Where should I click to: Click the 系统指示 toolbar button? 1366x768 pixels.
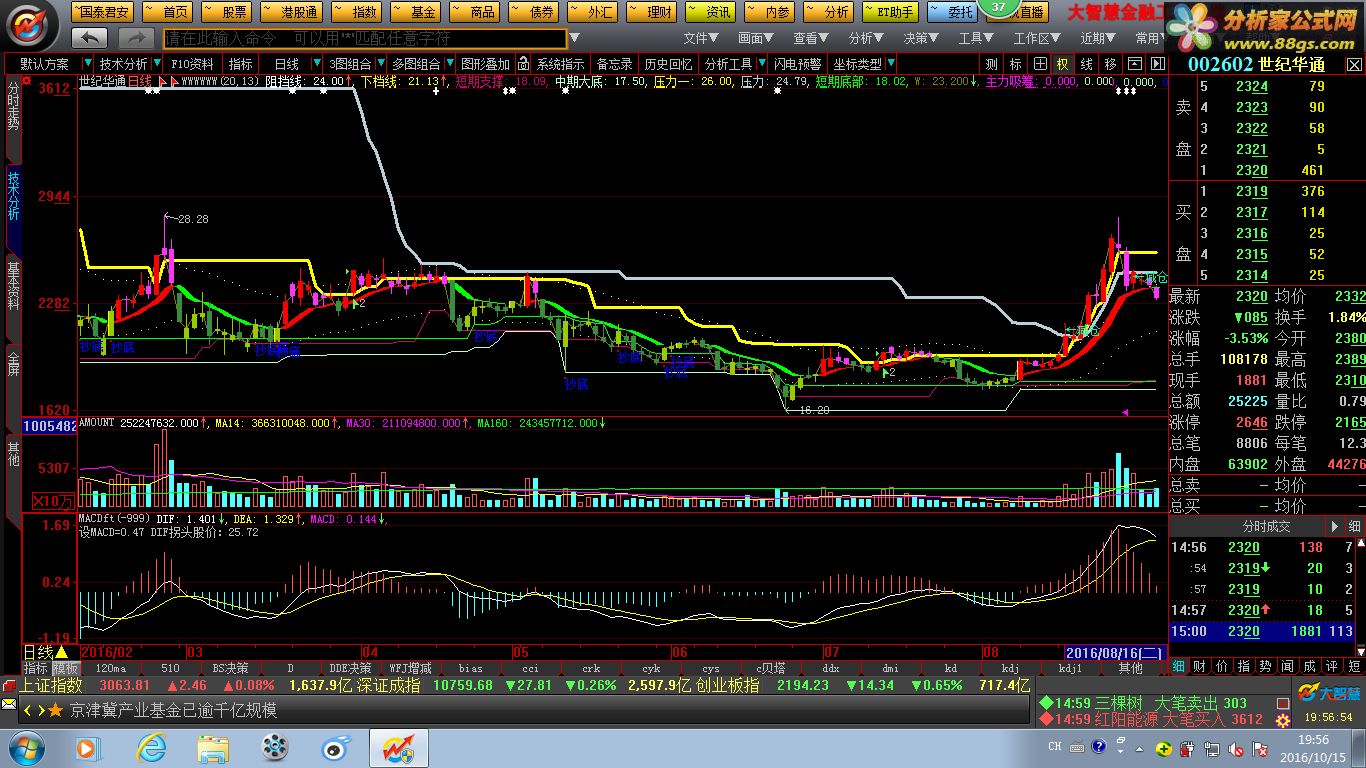[560, 64]
